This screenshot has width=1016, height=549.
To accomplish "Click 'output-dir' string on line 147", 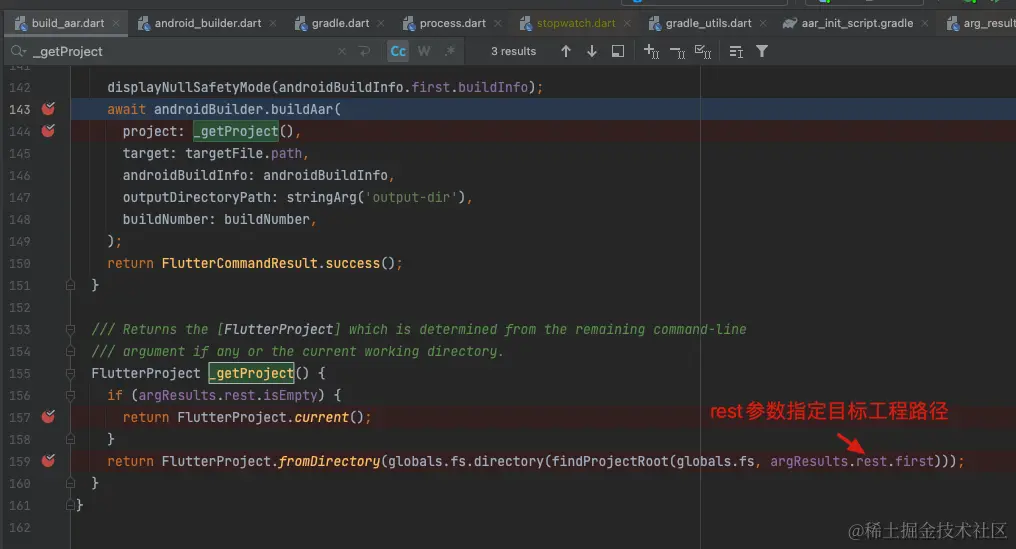I will (411, 197).
